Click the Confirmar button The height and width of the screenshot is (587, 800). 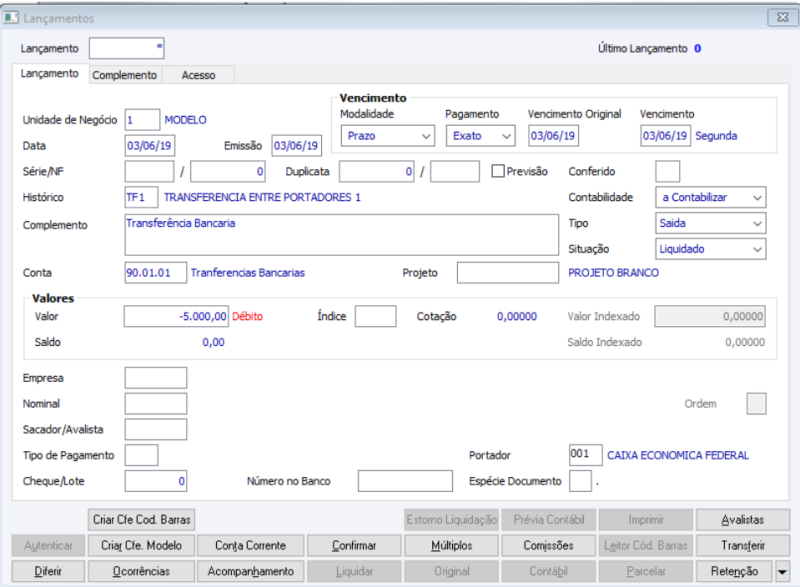coord(354,546)
